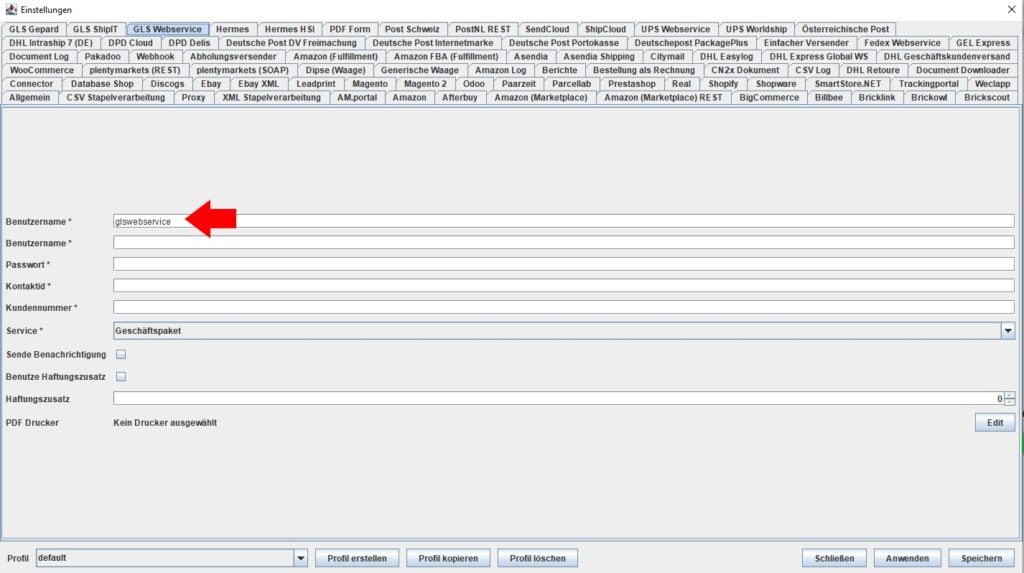Close the Einstellungen window
The height and width of the screenshot is (573, 1024).
click(x=1011, y=9)
